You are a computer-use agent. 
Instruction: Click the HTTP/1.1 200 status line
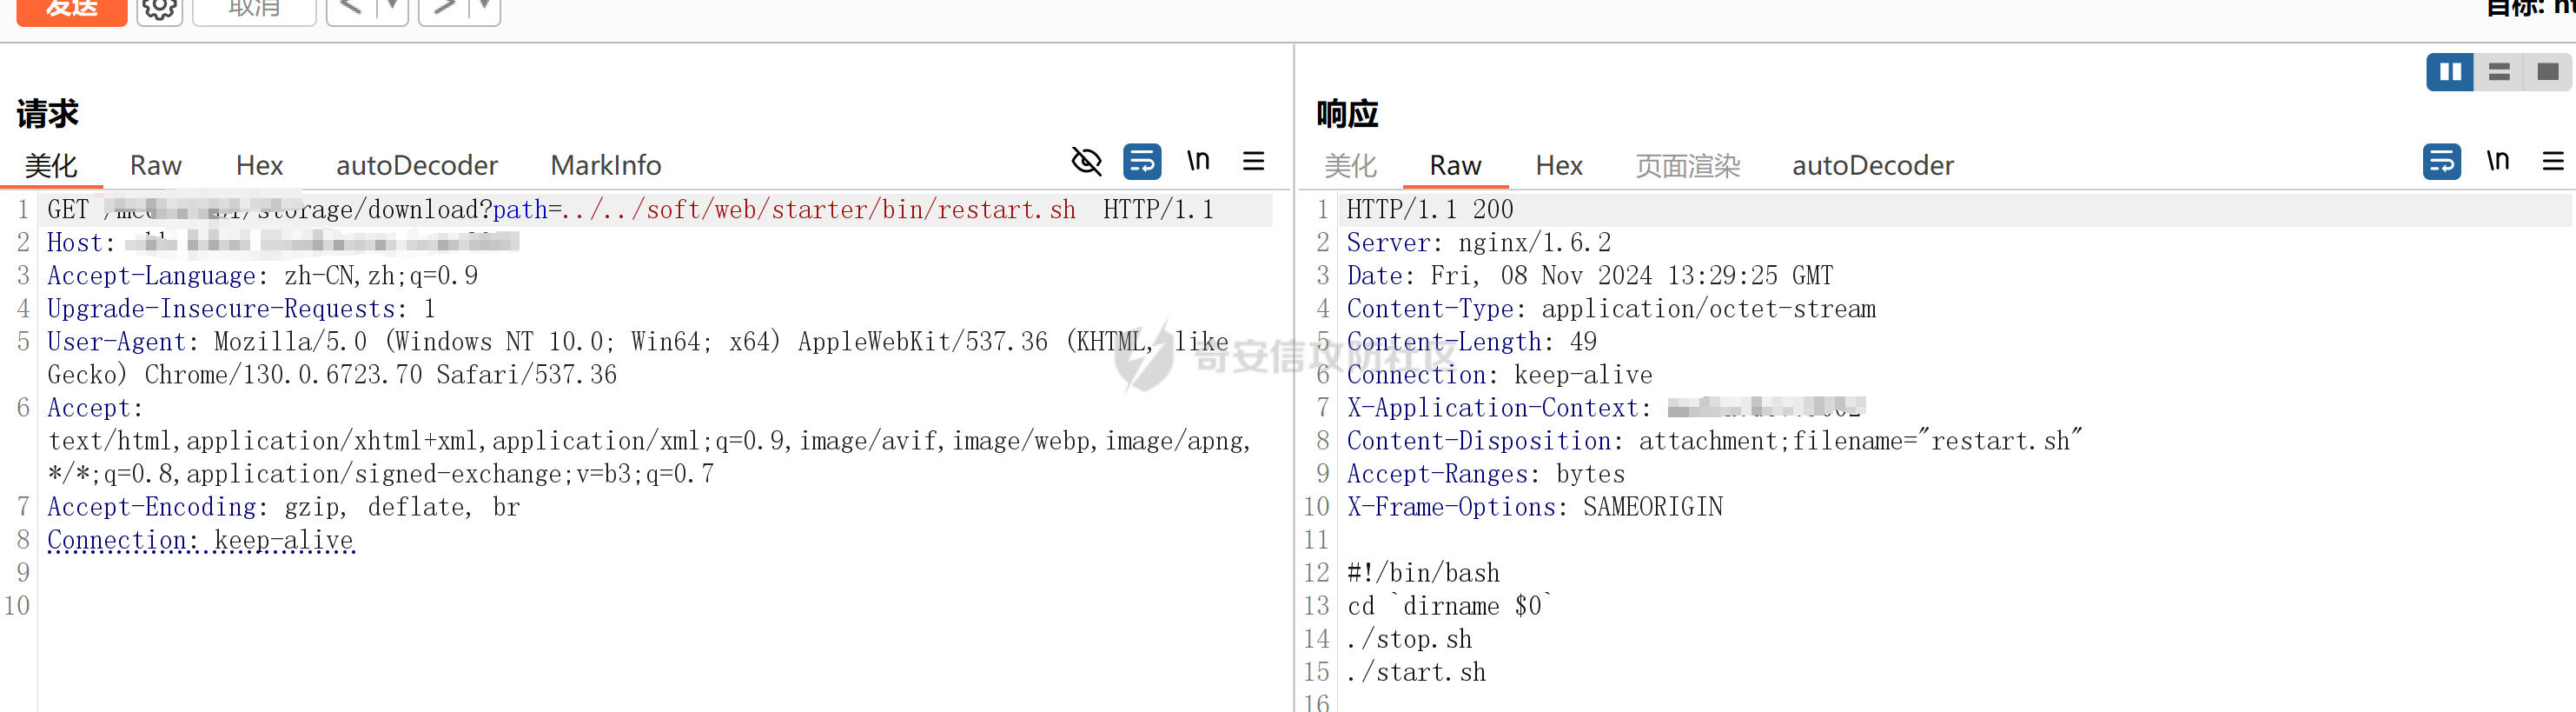pyautogui.click(x=1429, y=209)
